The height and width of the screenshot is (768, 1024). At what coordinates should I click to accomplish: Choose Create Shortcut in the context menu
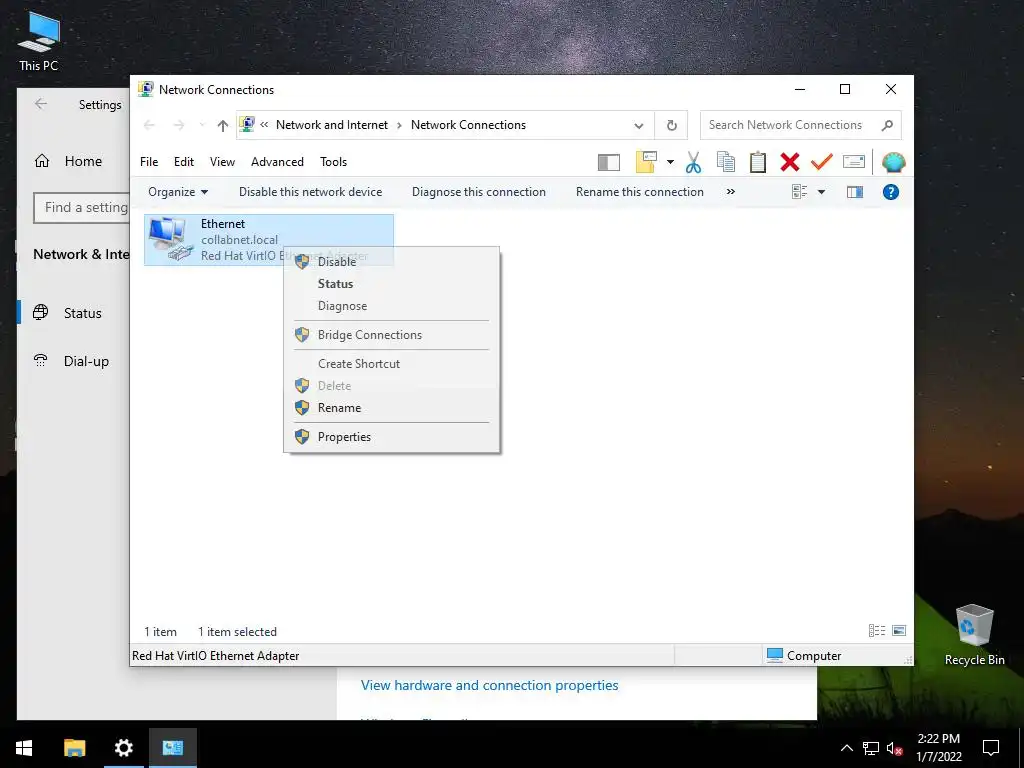[x=392, y=364]
